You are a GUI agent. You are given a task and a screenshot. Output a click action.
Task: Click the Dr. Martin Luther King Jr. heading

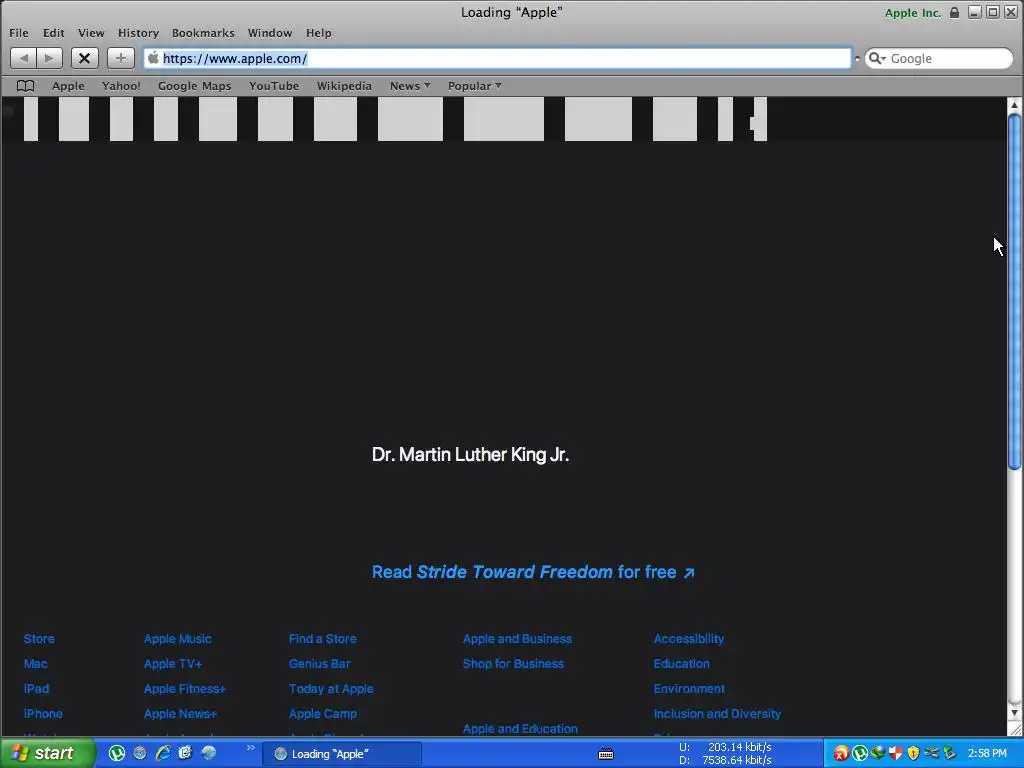(470, 455)
